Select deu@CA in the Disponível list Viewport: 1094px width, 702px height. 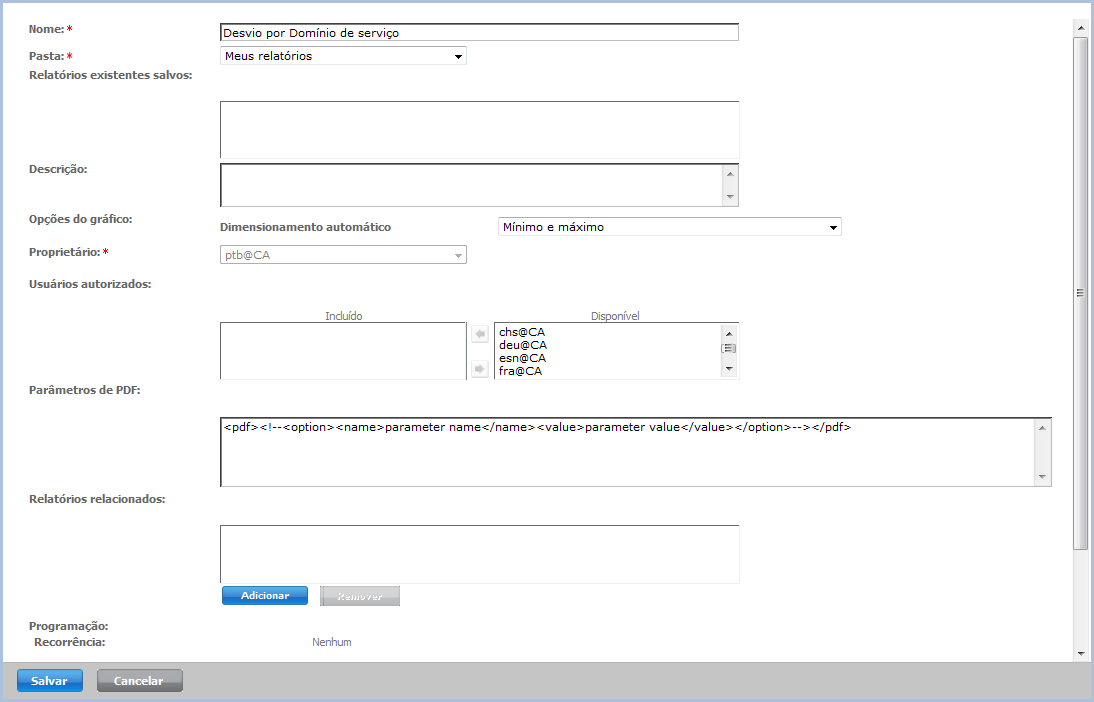tap(523, 345)
